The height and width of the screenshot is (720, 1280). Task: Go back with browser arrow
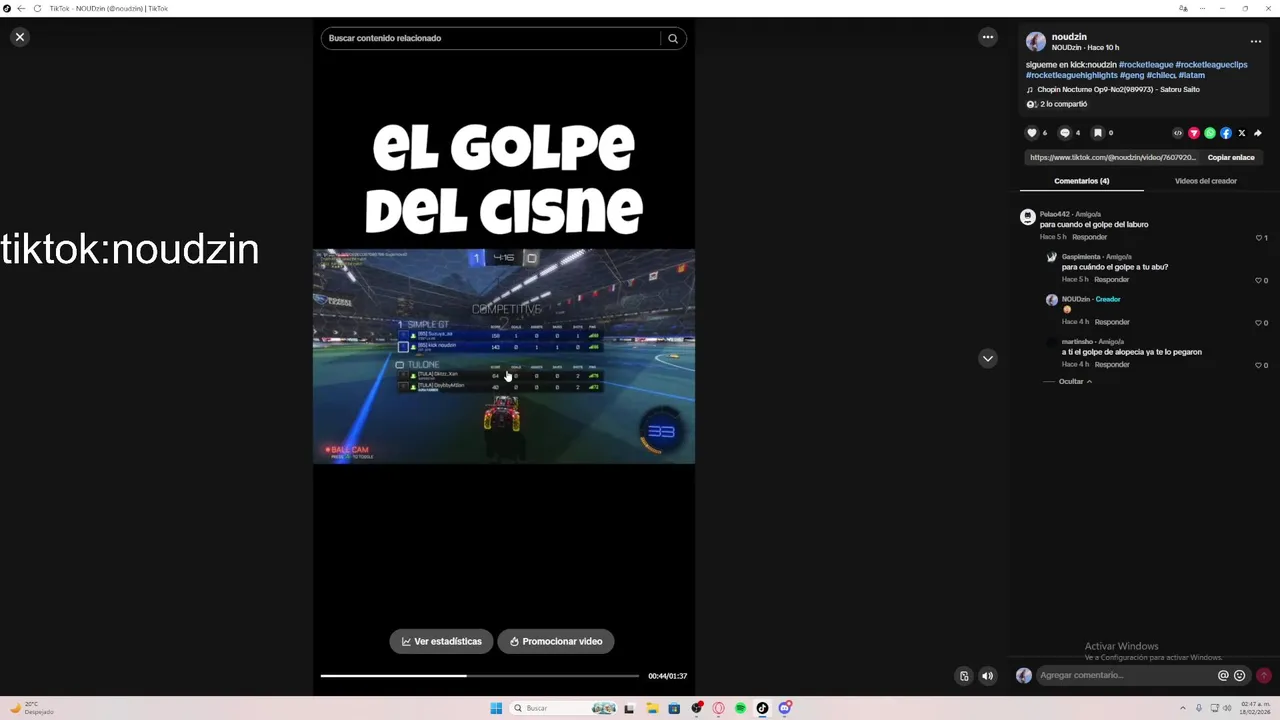click(21, 8)
